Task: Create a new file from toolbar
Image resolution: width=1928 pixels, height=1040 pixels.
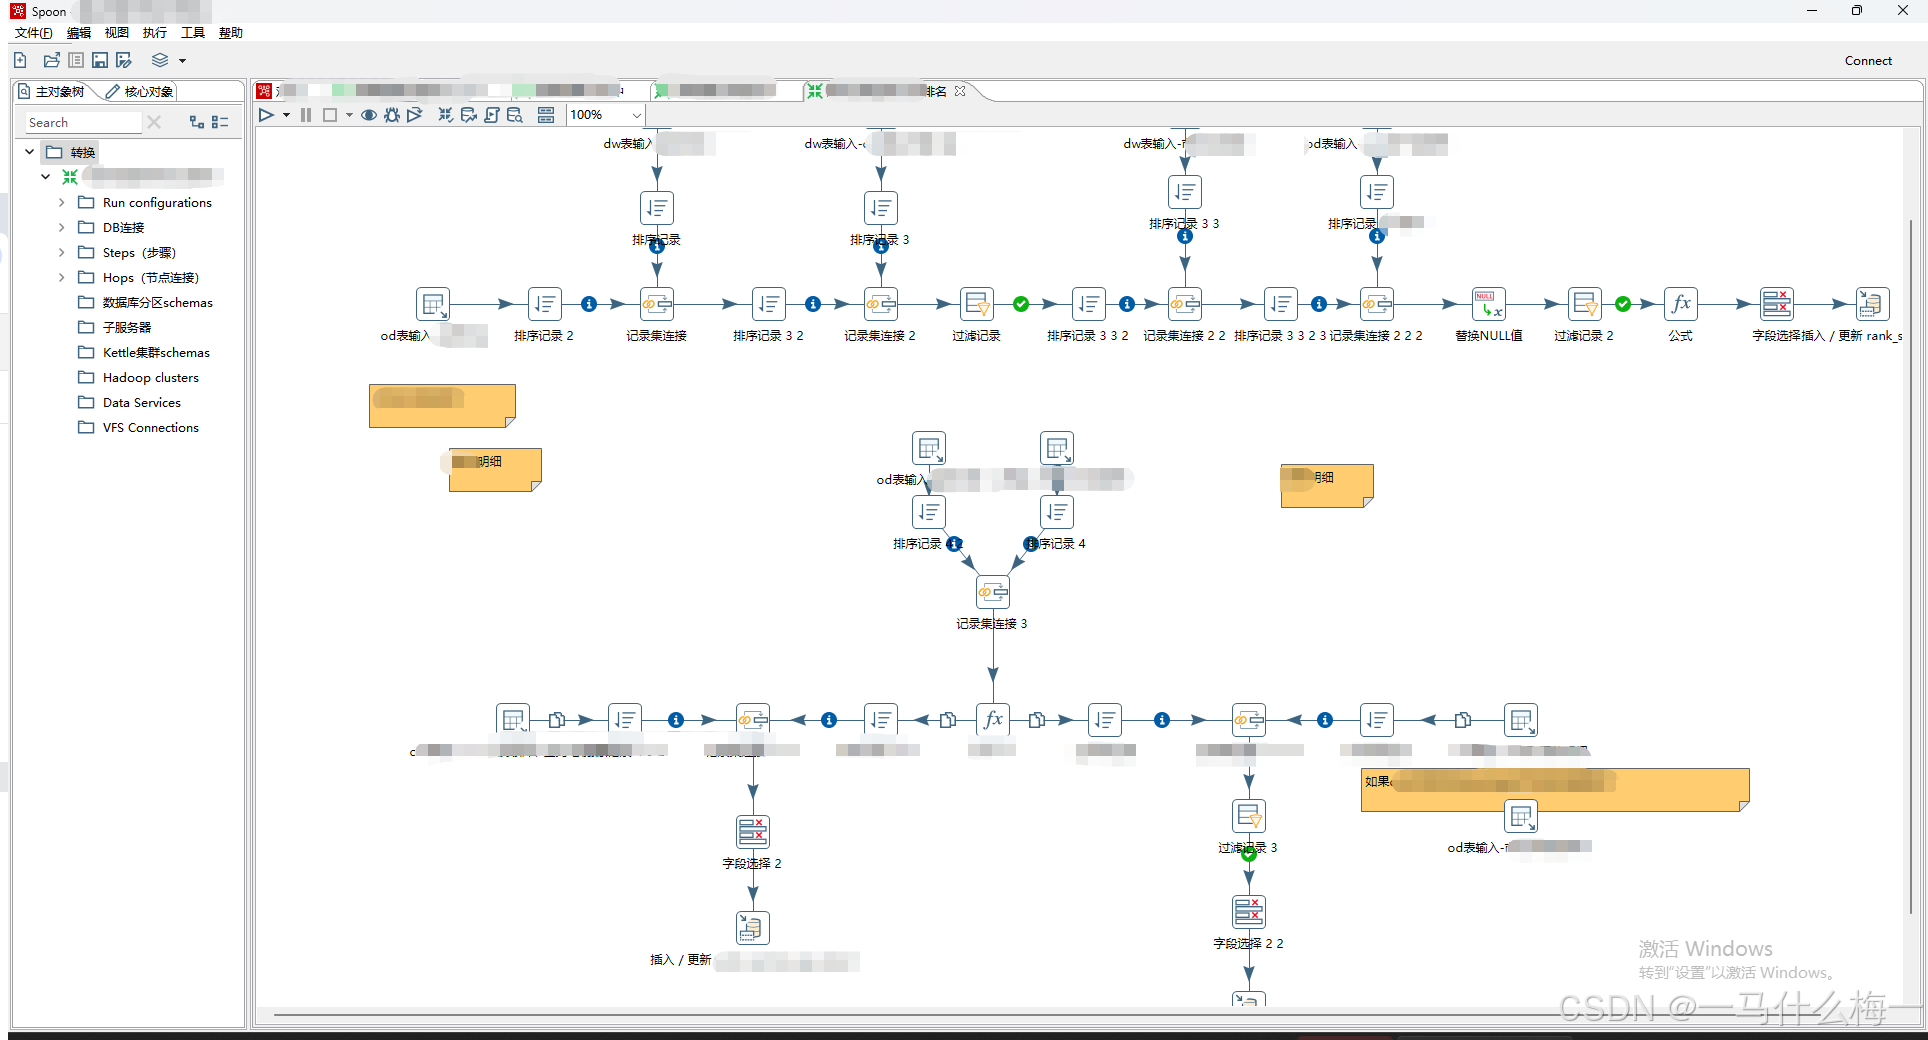Action: pos(20,60)
